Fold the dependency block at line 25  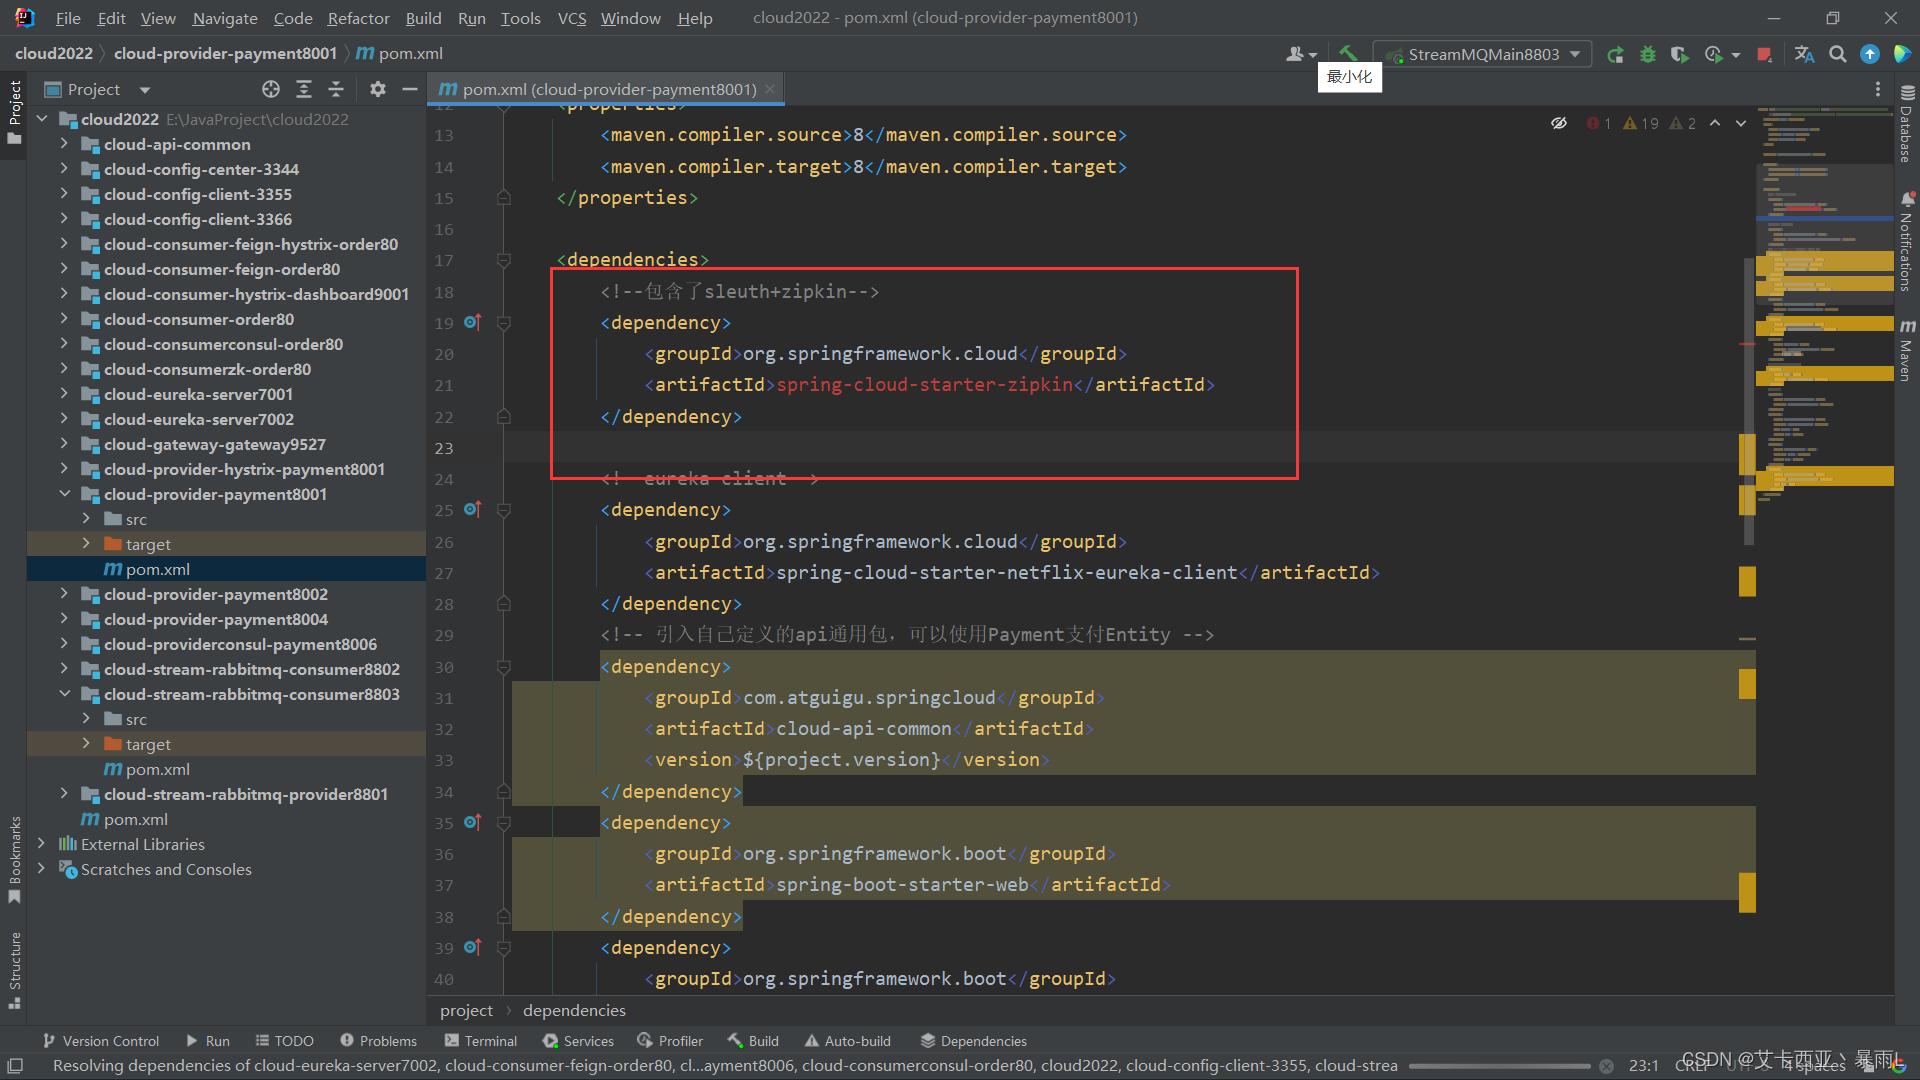[x=504, y=510]
